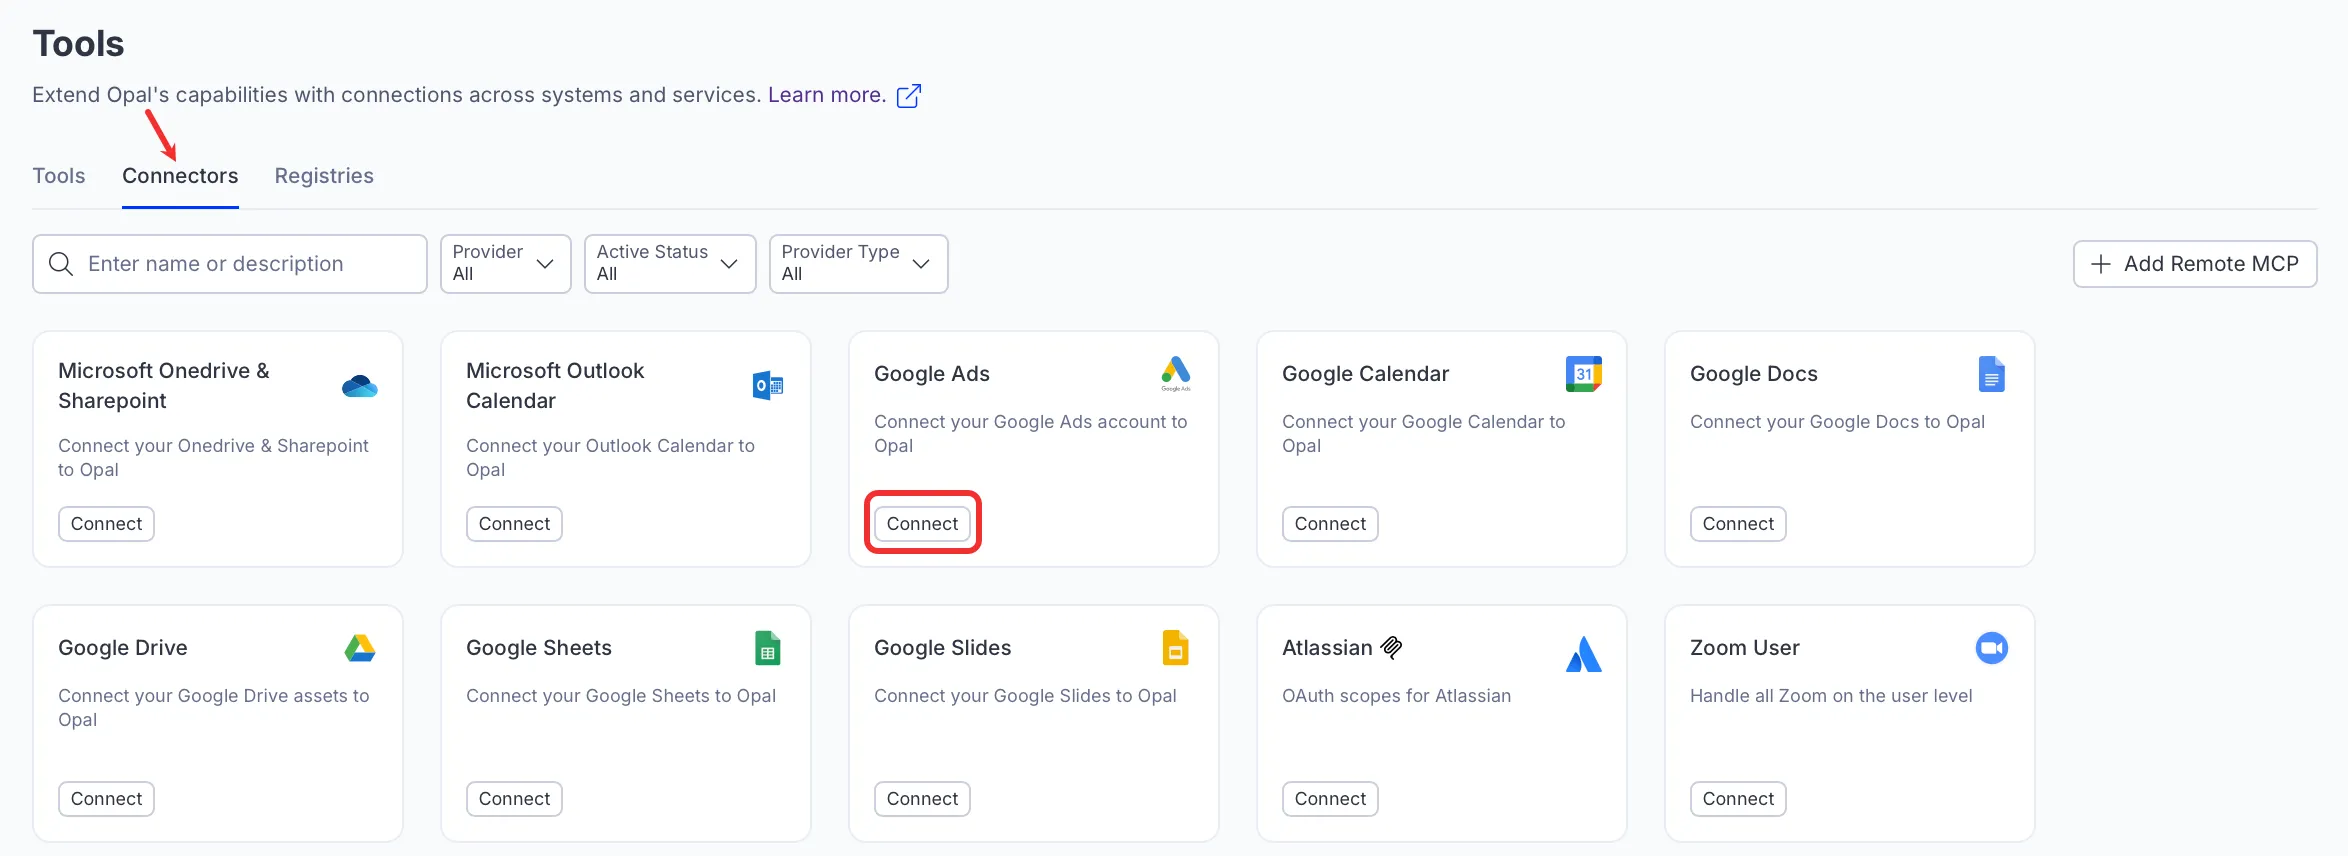The width and height of the screenshot is (2348, 856).
Task: Open the Learn more link
Action: [827, 95]
